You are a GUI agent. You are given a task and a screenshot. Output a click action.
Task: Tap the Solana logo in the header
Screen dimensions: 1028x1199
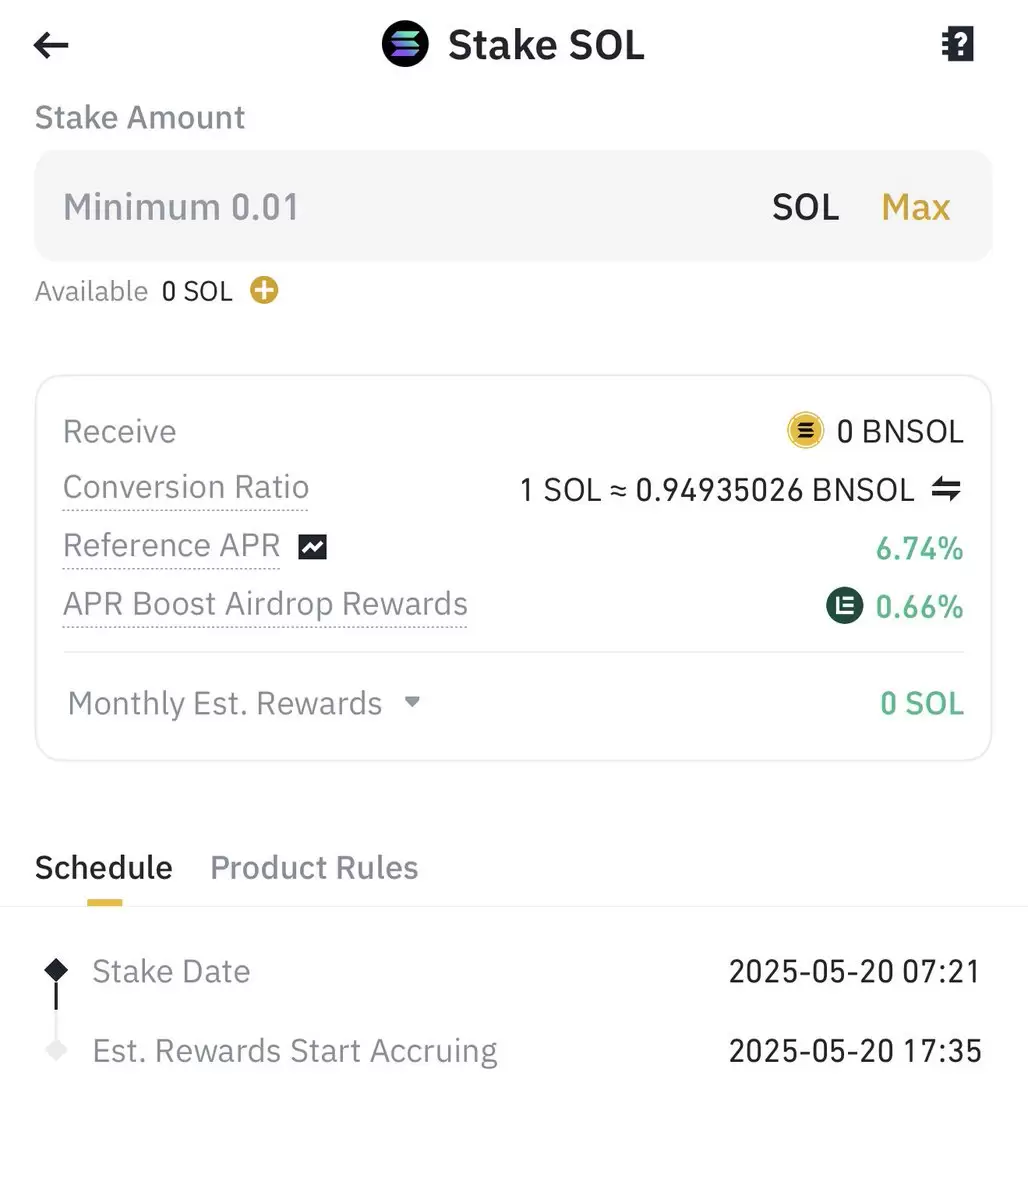pos(405,44)
